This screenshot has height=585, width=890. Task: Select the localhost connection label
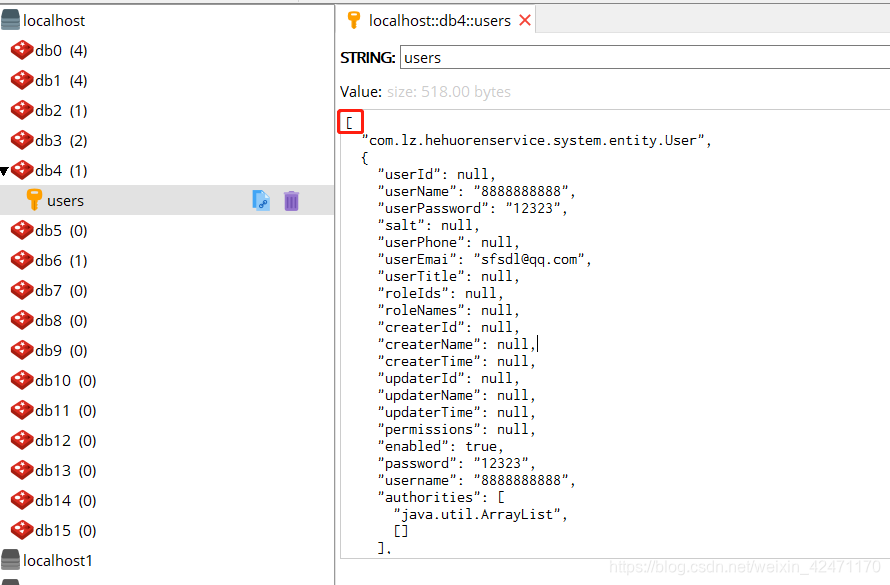click(x=54, y=21)
